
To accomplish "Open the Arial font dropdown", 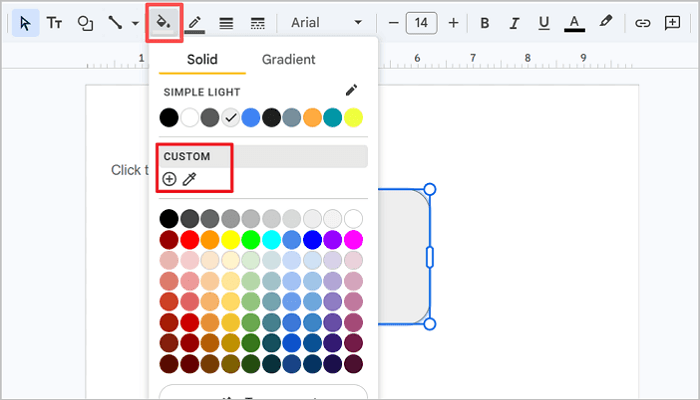I will tap(326, 23).
